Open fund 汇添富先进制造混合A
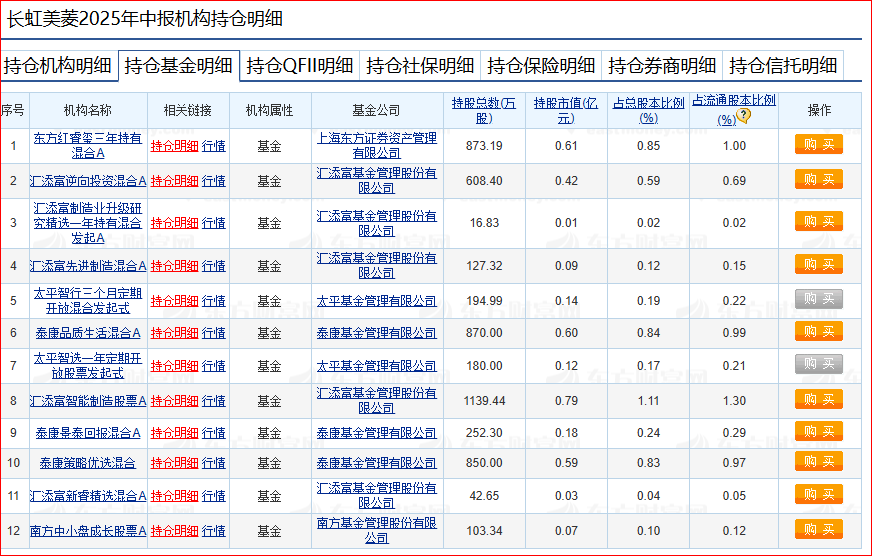This screenshot has width=872, height=556. 88,266
